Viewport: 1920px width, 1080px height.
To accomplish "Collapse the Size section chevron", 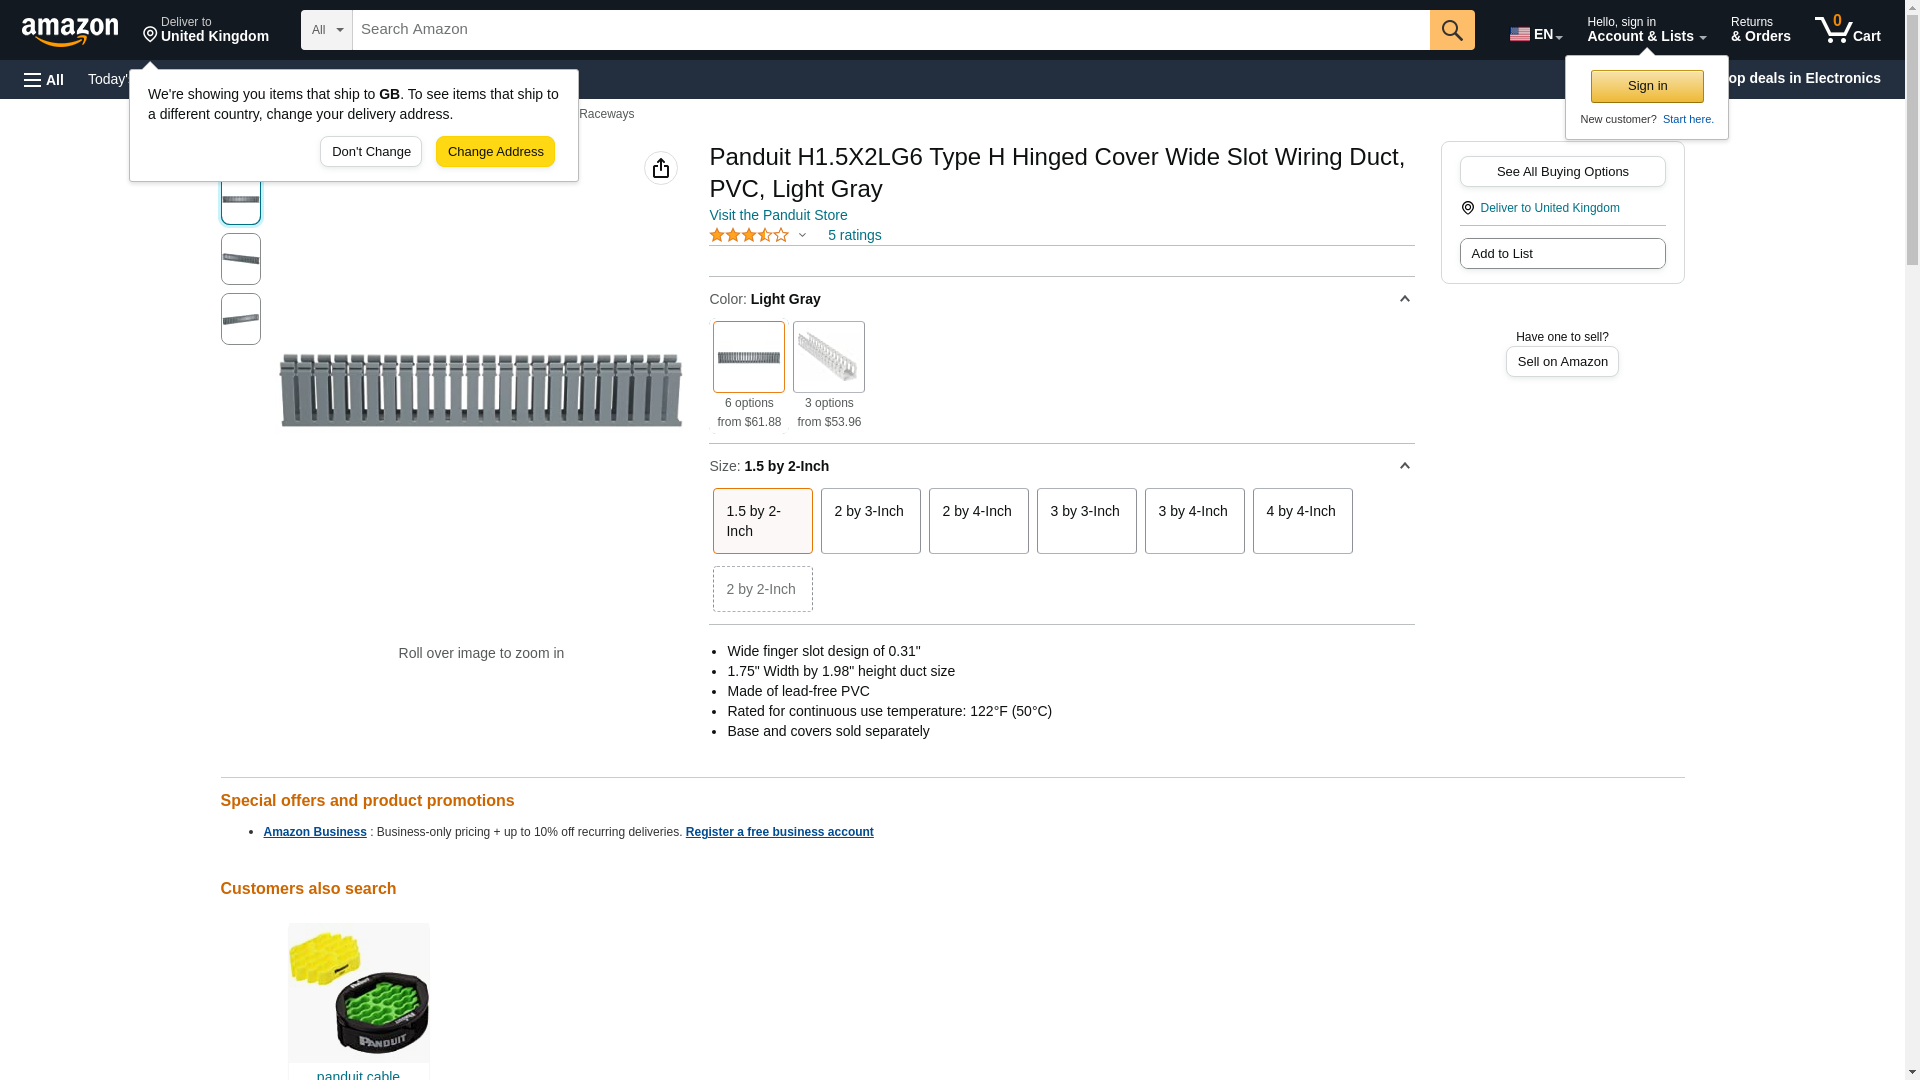I will pyautogui.click(x=1404, y=466).
